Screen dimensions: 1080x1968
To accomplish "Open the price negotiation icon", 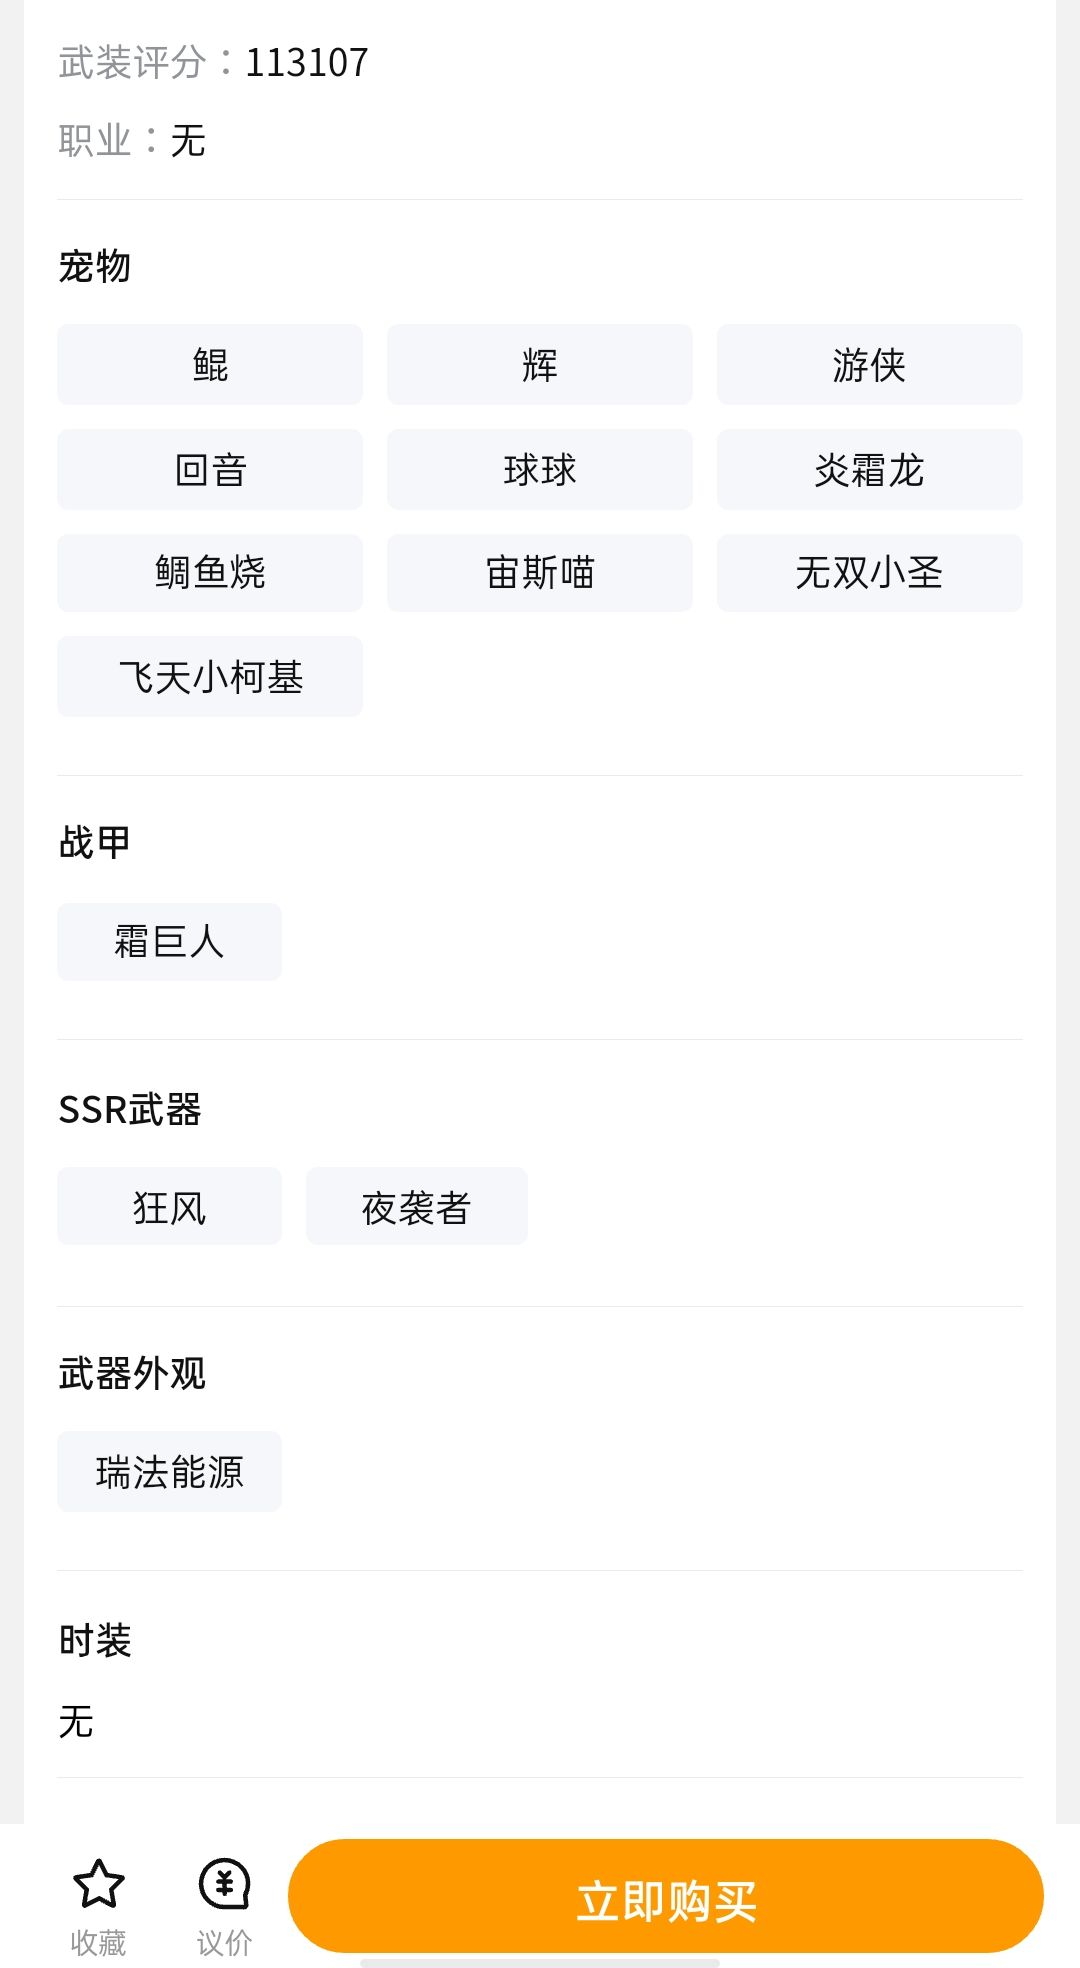I will [224, 1884].
